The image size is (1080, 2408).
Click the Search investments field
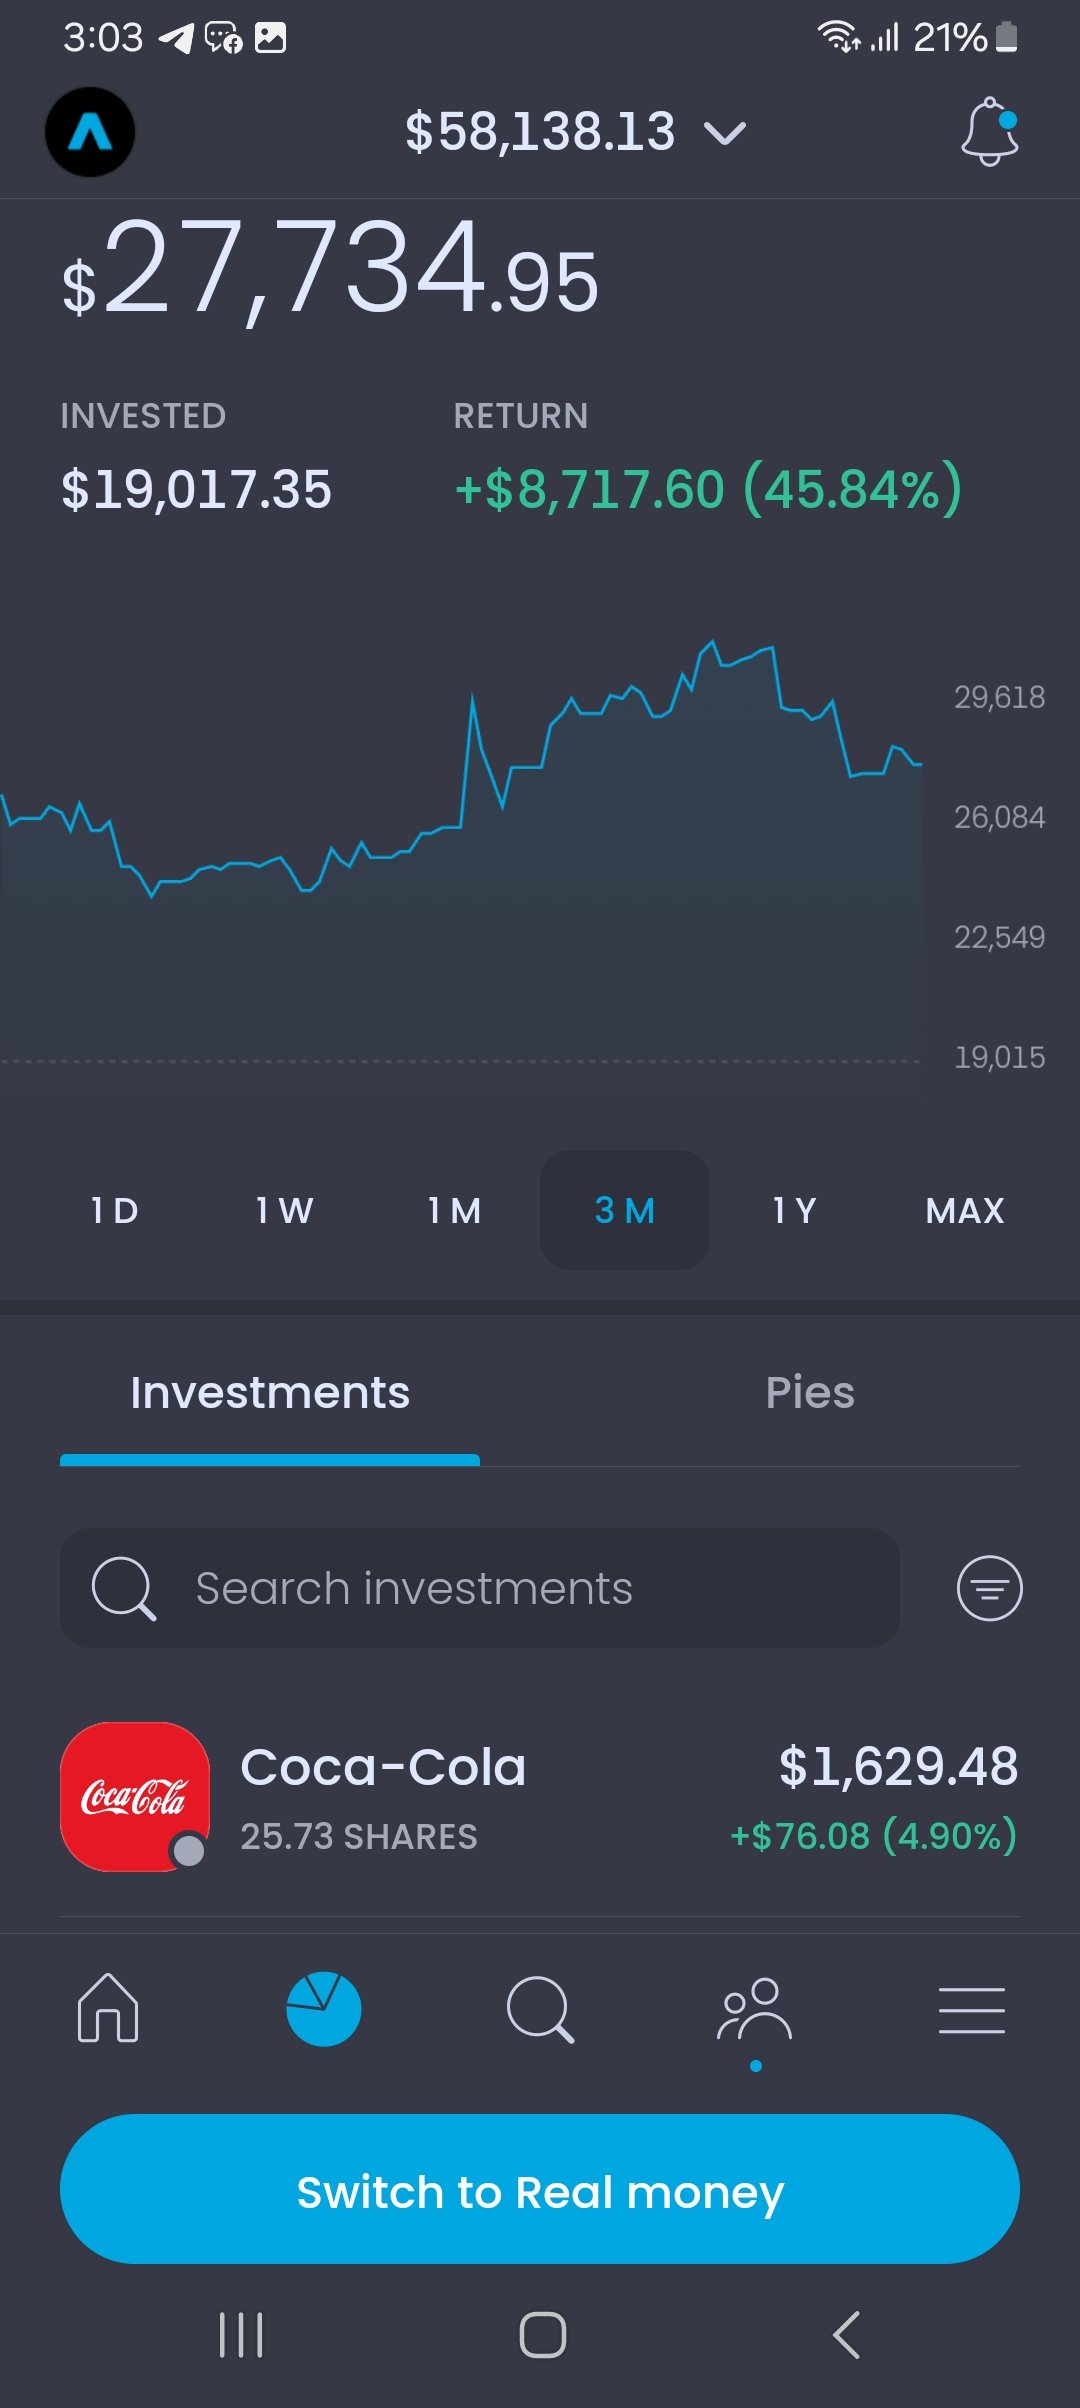pyautogui.click(x=480, y=1588)
